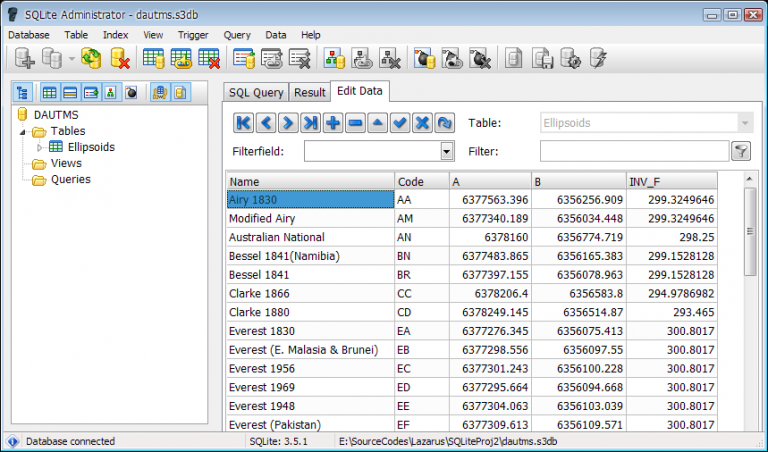This screenshot has width=768, height=452.
Task: Click the edit record up-arrow button
Action: tap(378, 123)
